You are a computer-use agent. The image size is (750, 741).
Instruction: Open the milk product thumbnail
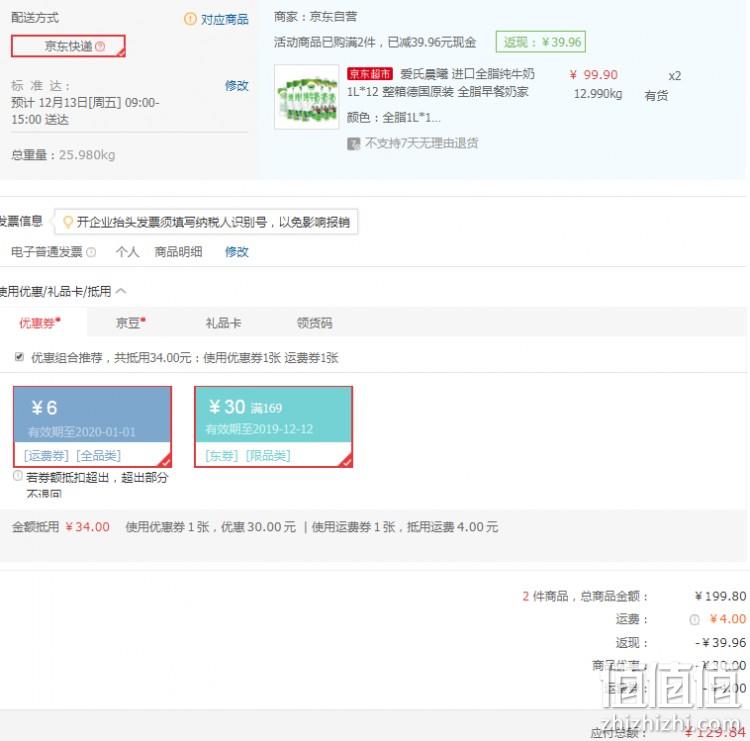pos(307,97)
